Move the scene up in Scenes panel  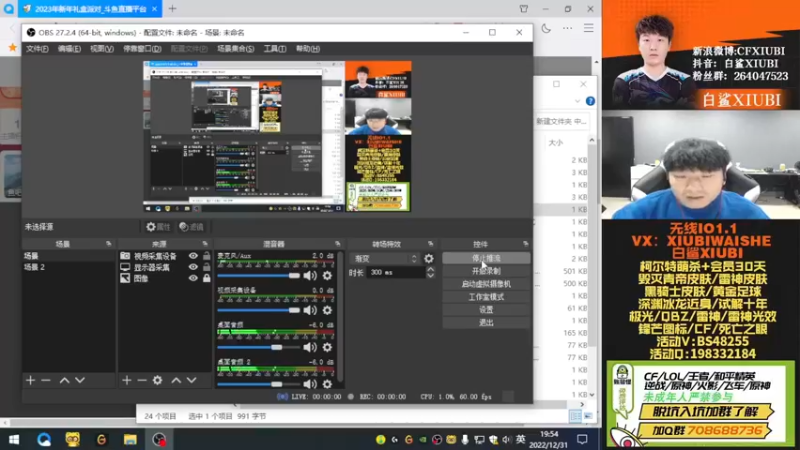pyautogui.click(x=64, y=380)
